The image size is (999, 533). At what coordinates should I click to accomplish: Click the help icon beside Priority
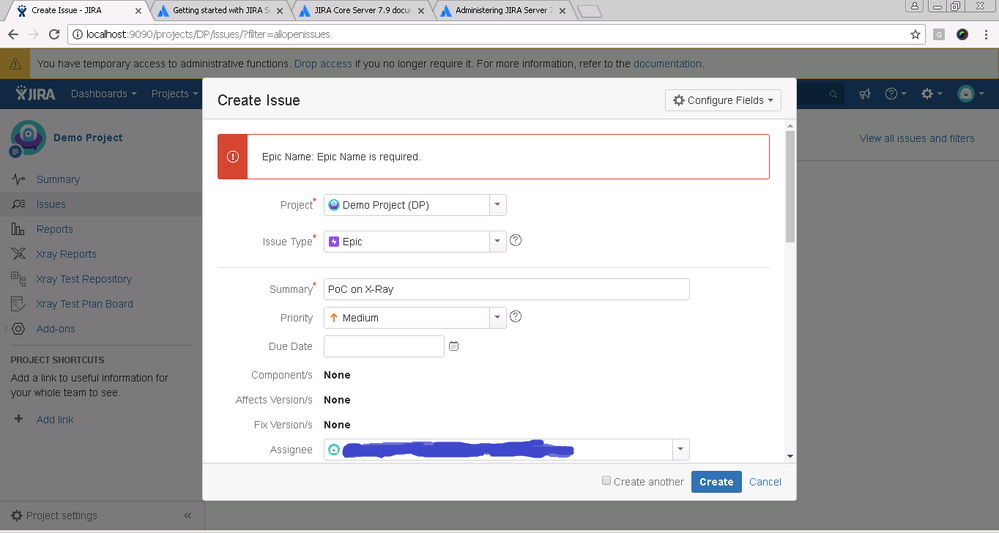[x=516, y=316]
